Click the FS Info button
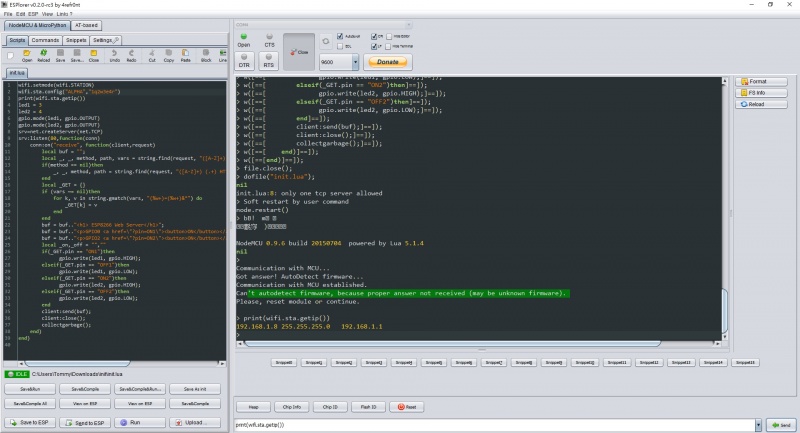 click(x=761, y=93)
